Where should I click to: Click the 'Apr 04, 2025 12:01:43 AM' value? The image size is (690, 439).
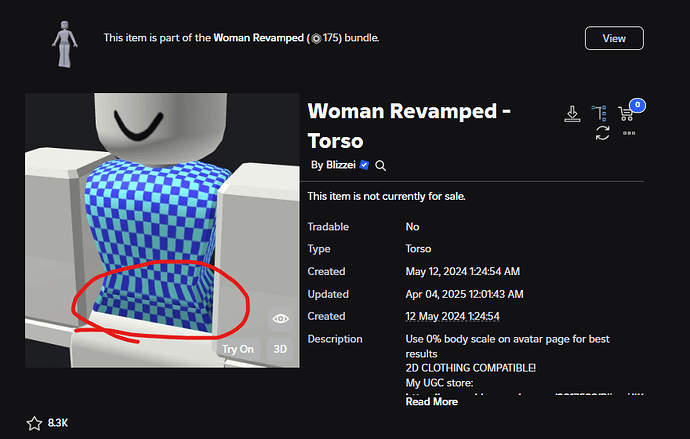[464, 294]
